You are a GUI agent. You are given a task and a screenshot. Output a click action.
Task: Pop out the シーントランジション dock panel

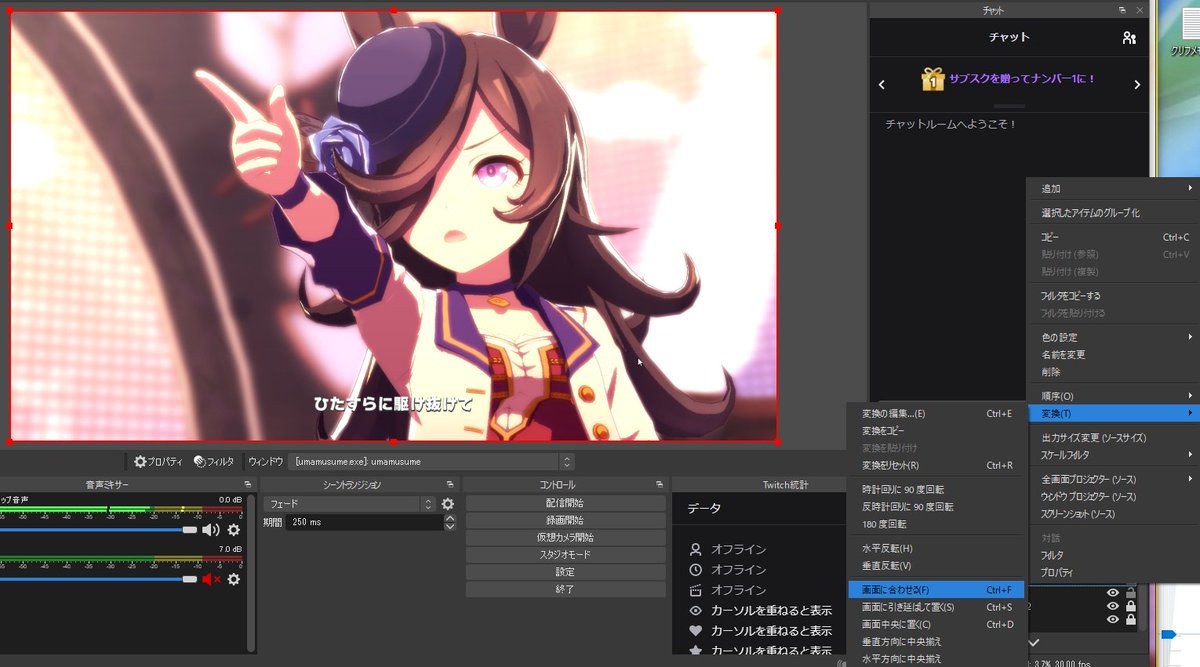coord(450,485)
